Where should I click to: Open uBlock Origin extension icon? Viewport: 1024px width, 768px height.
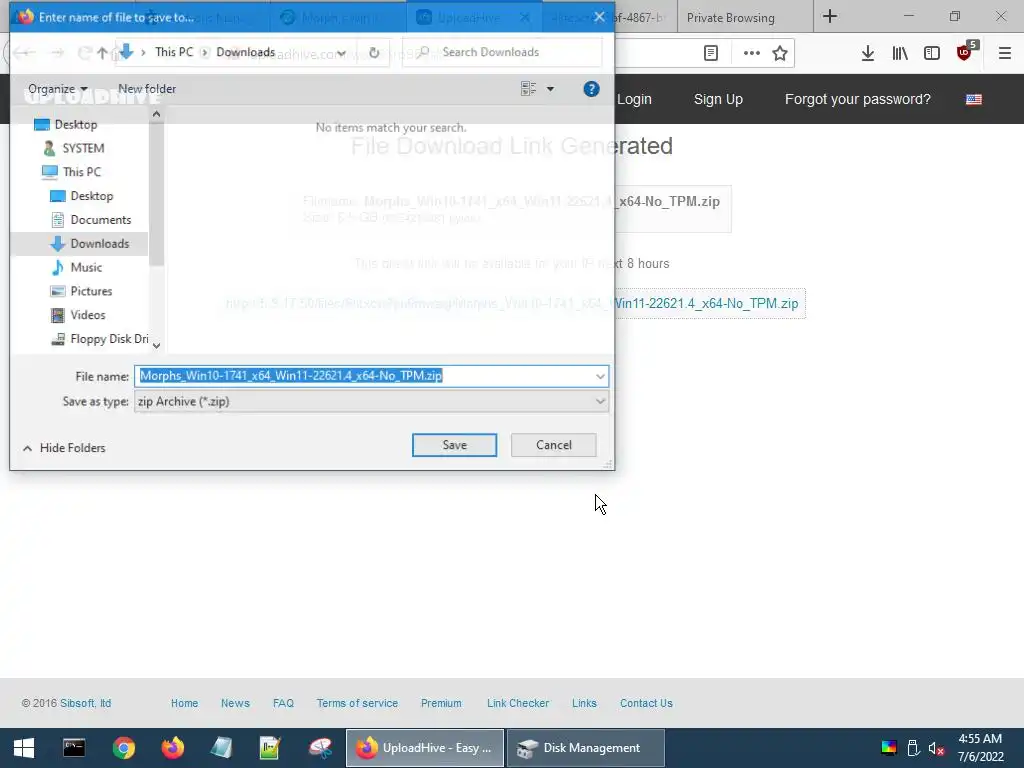(965, 52)
